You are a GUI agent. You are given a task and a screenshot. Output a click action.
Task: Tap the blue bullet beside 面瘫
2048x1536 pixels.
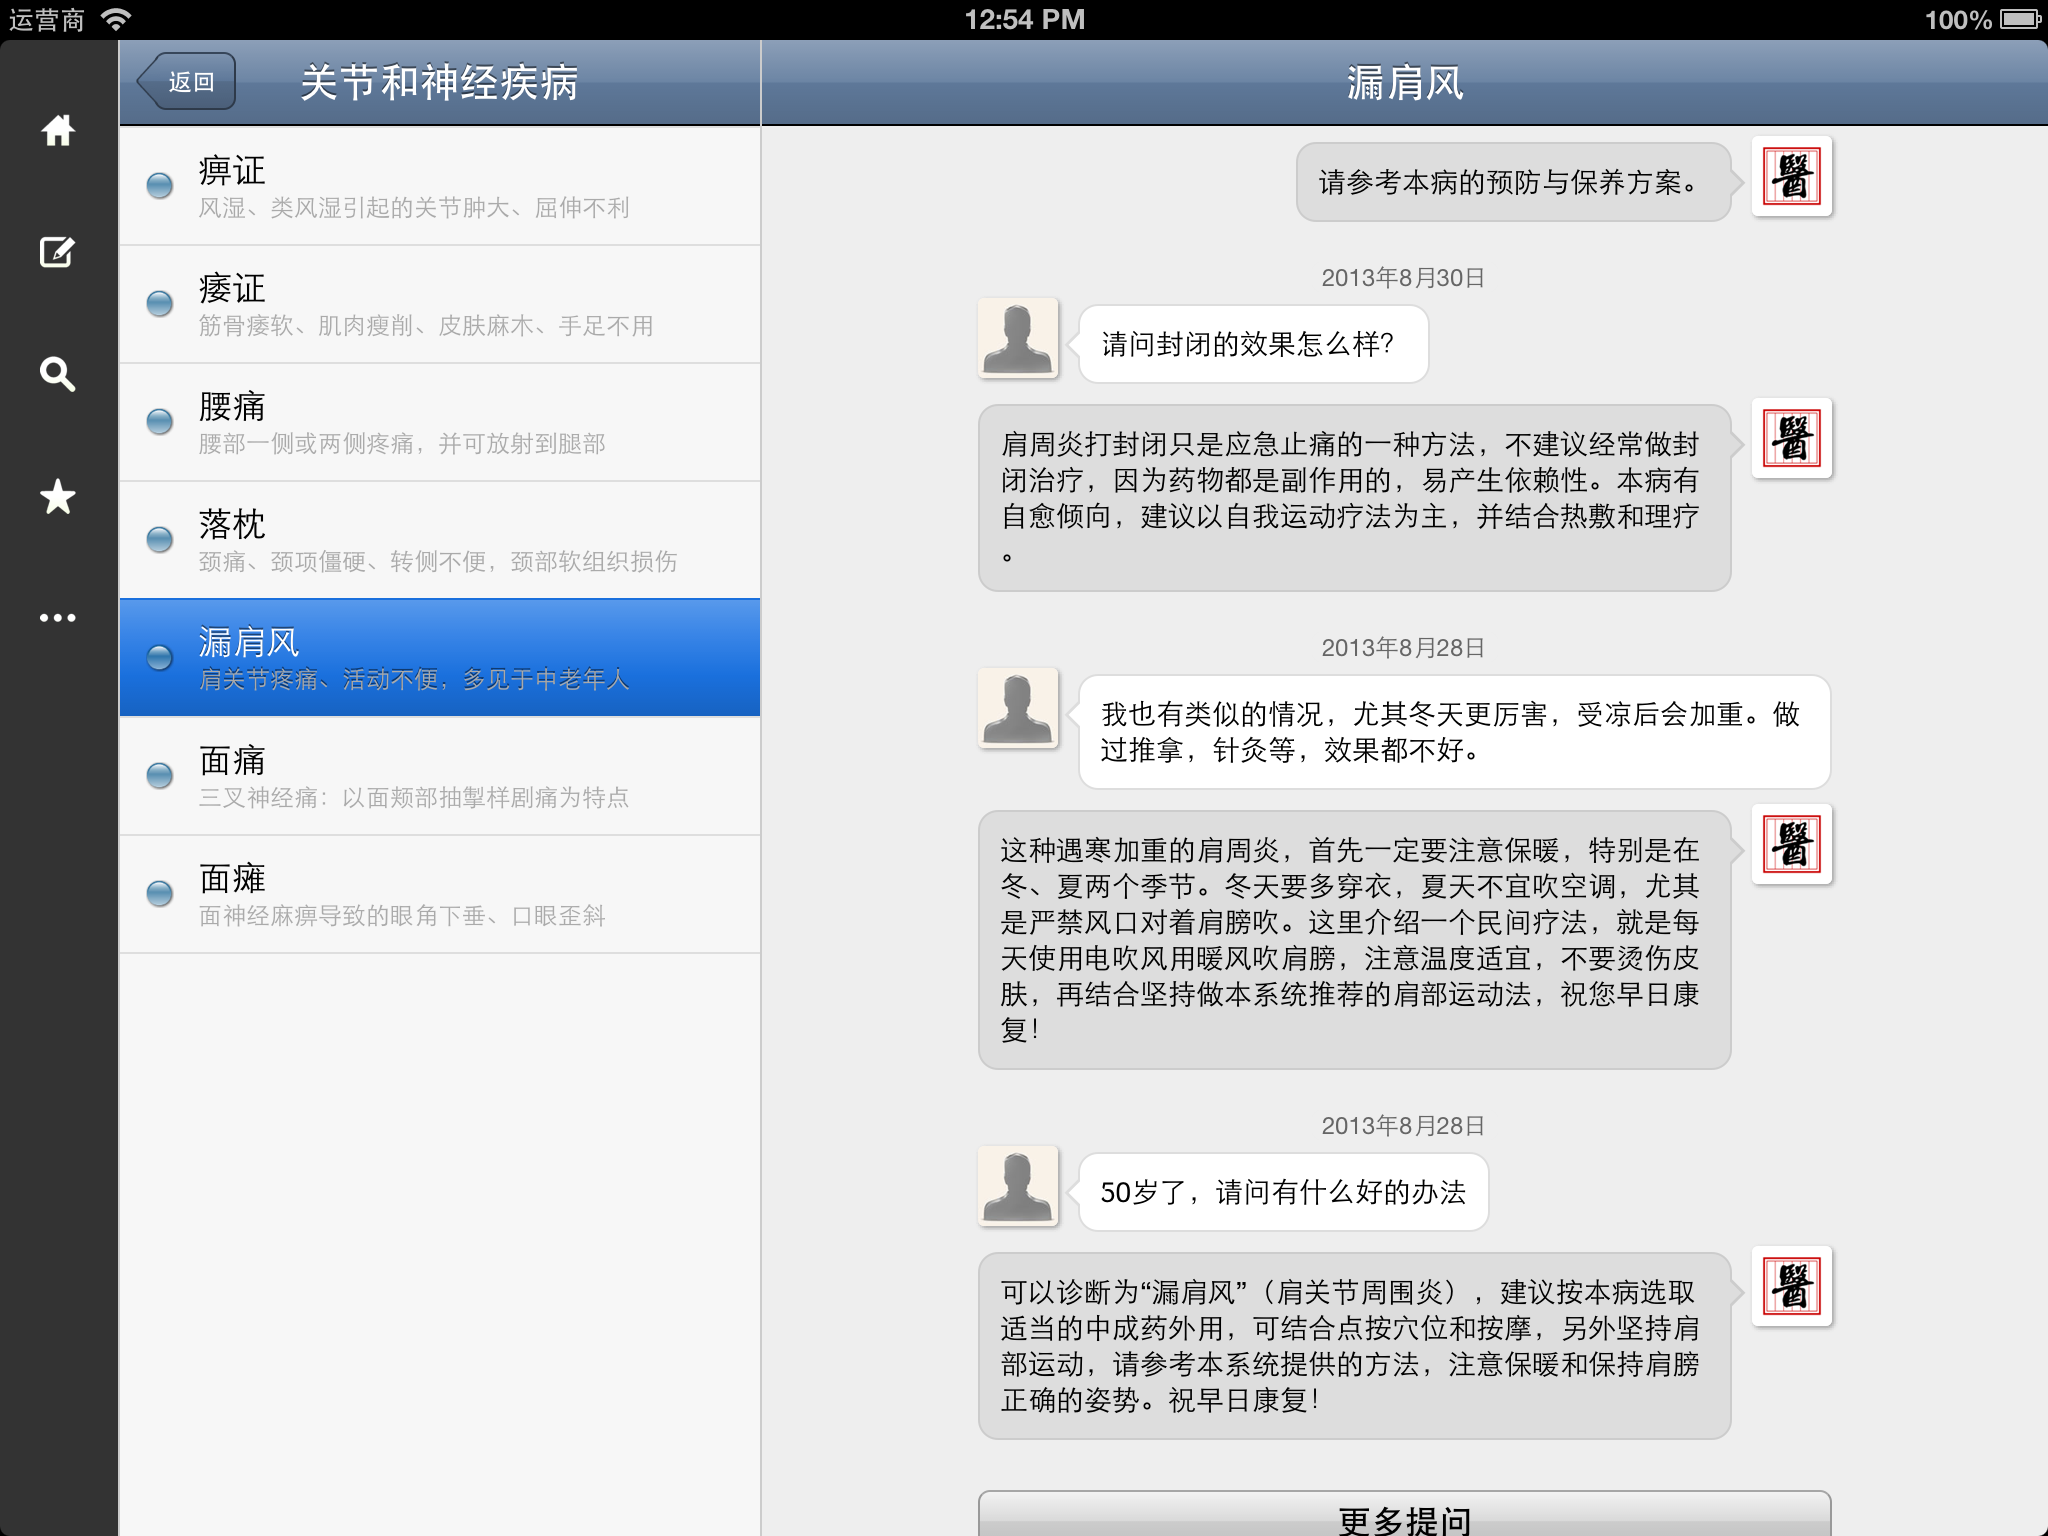click(x=160, y=893)
